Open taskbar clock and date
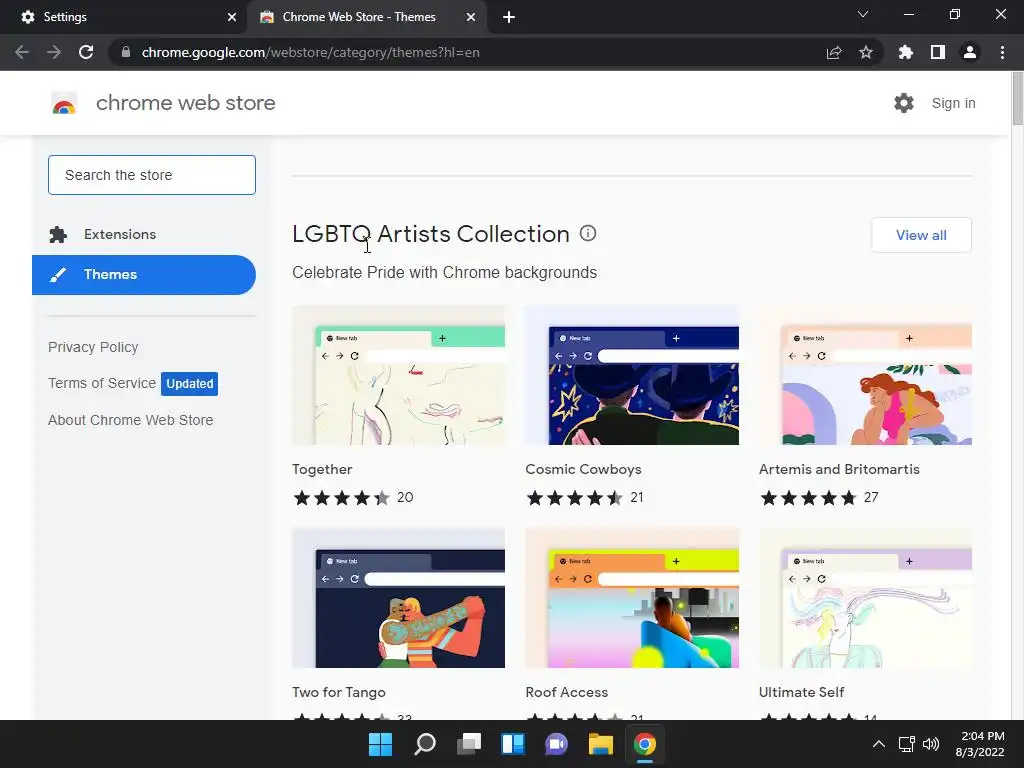The width and height of the screenshot is (1024, 768). click(980, 744)
